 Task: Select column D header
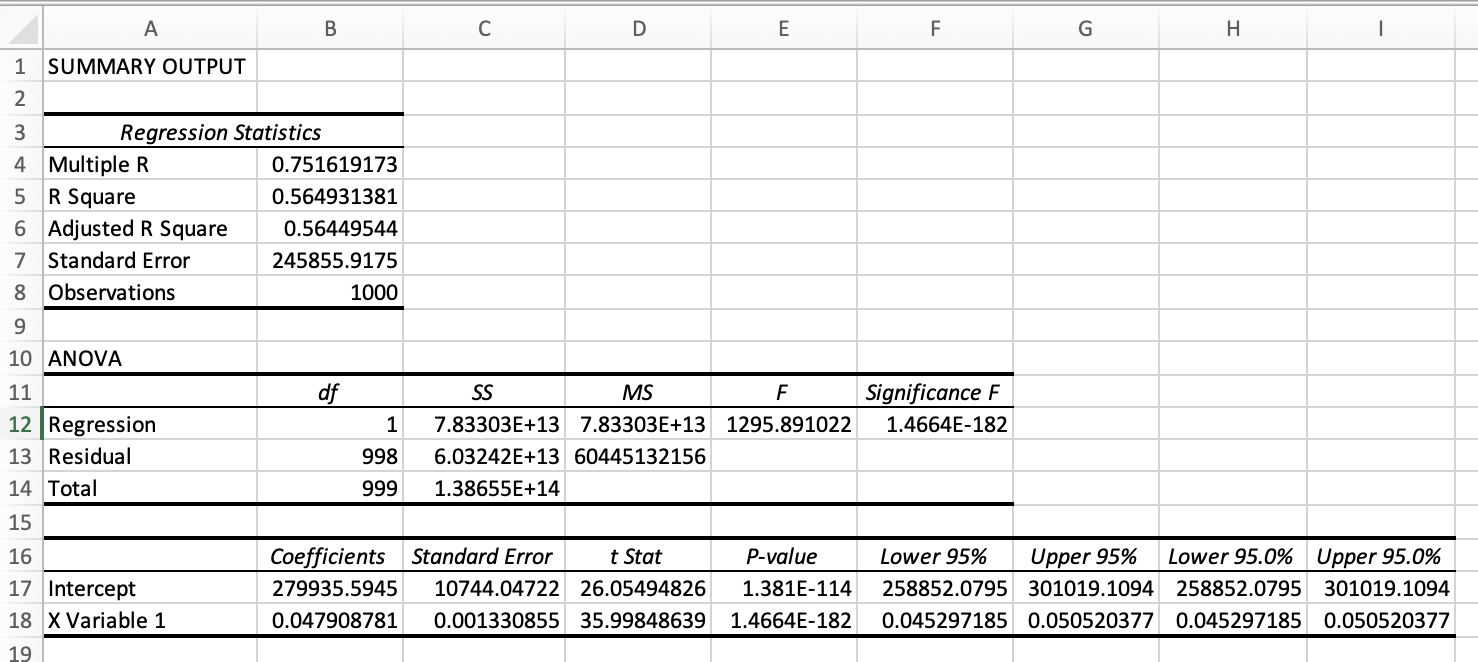point(637,31)
